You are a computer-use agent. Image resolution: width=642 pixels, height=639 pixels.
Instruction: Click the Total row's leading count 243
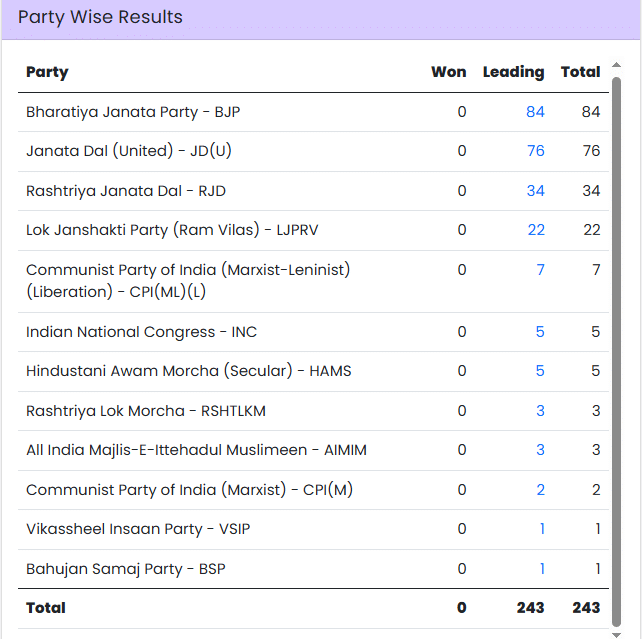click(530, 608)
